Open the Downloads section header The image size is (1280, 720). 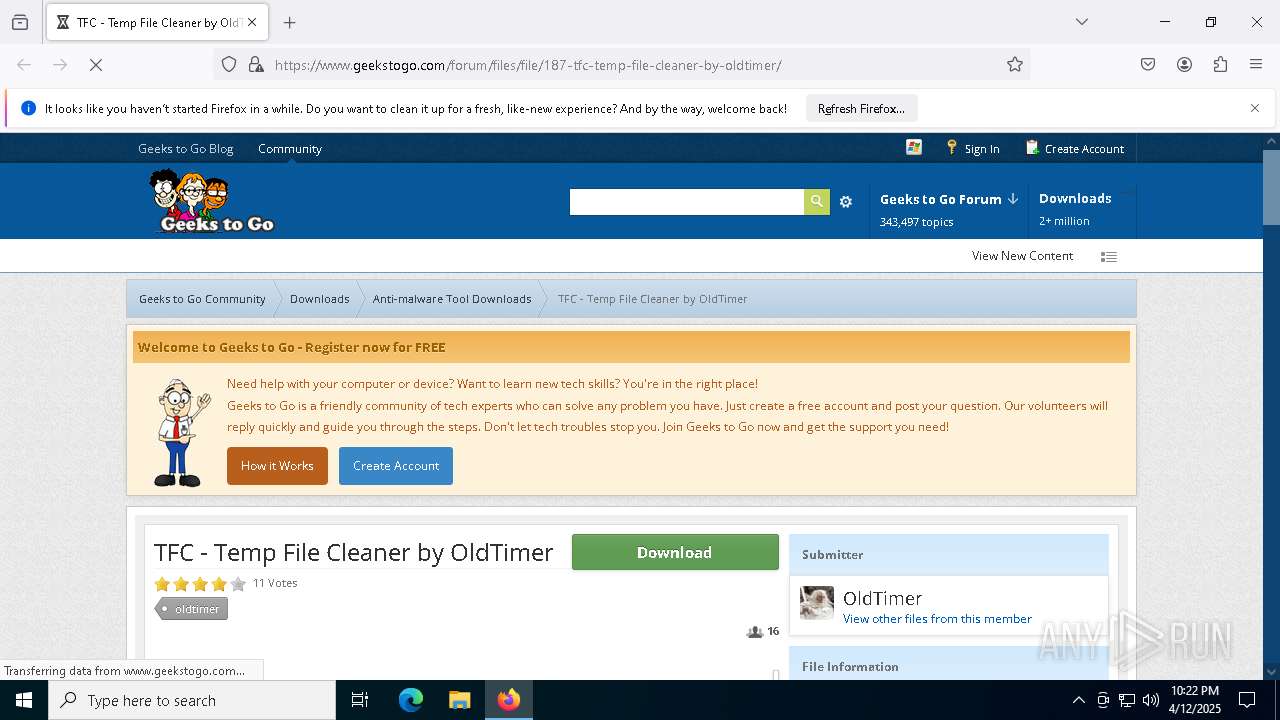pos(1075,198)
